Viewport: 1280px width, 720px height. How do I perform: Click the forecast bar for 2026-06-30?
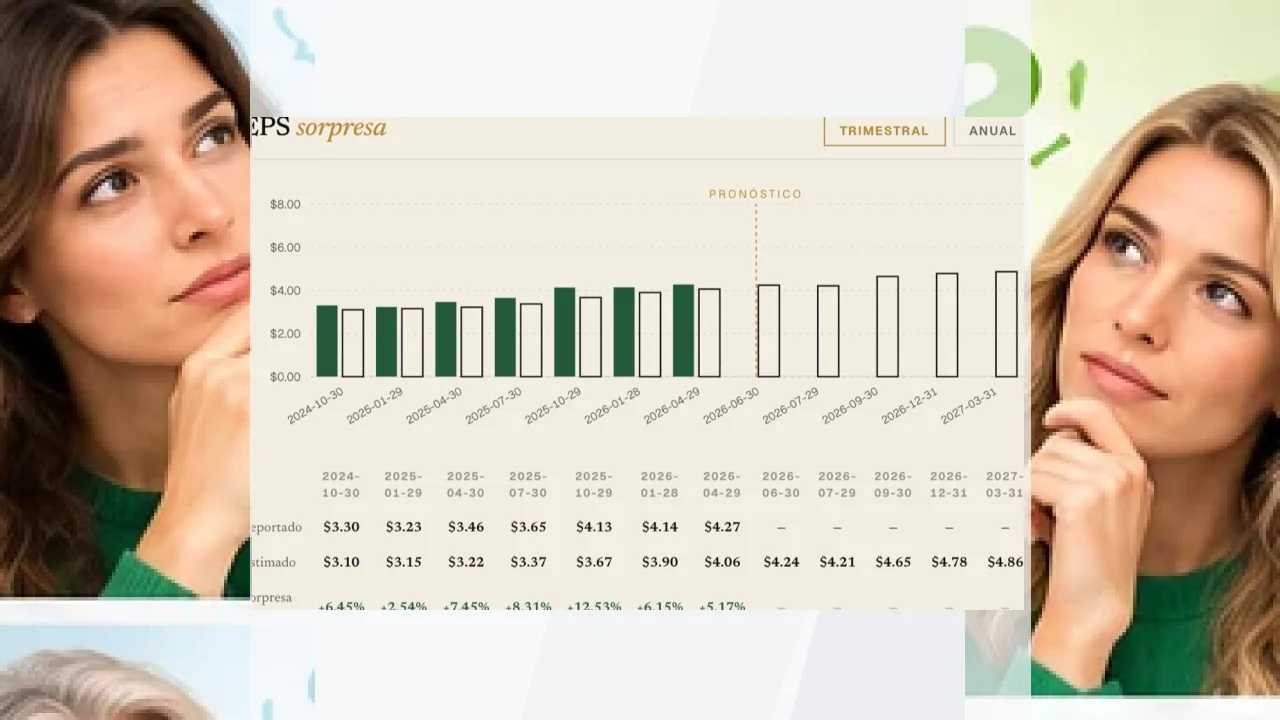[x=768, y=331]
